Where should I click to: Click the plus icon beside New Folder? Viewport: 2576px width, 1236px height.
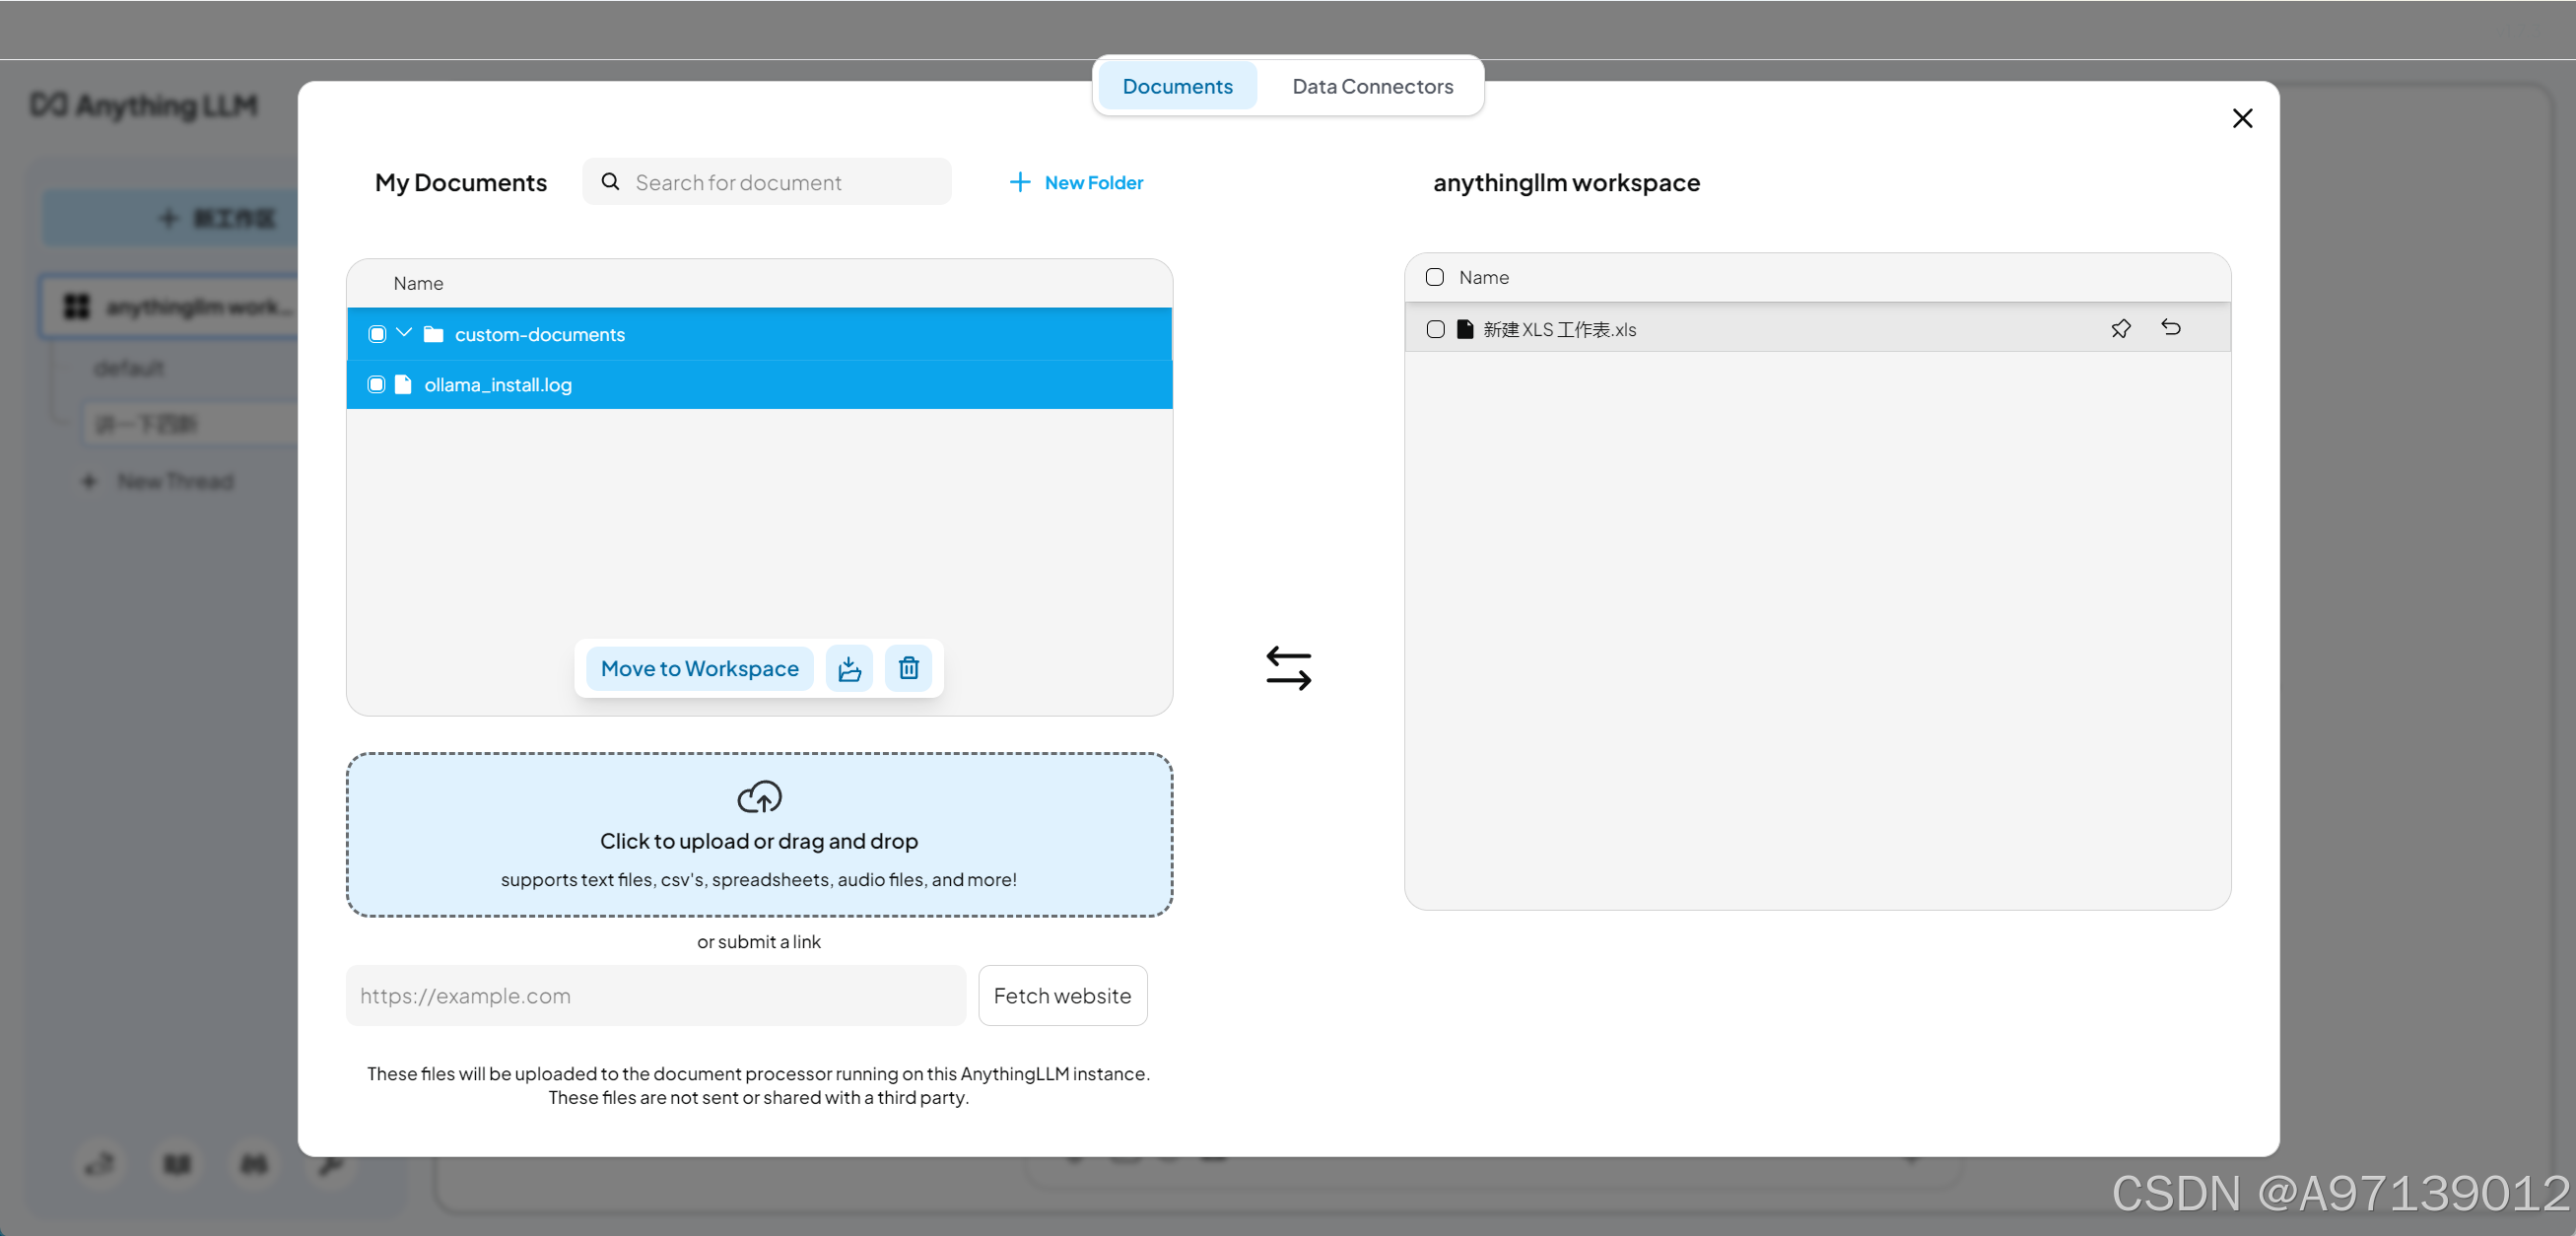point(1019,182)
